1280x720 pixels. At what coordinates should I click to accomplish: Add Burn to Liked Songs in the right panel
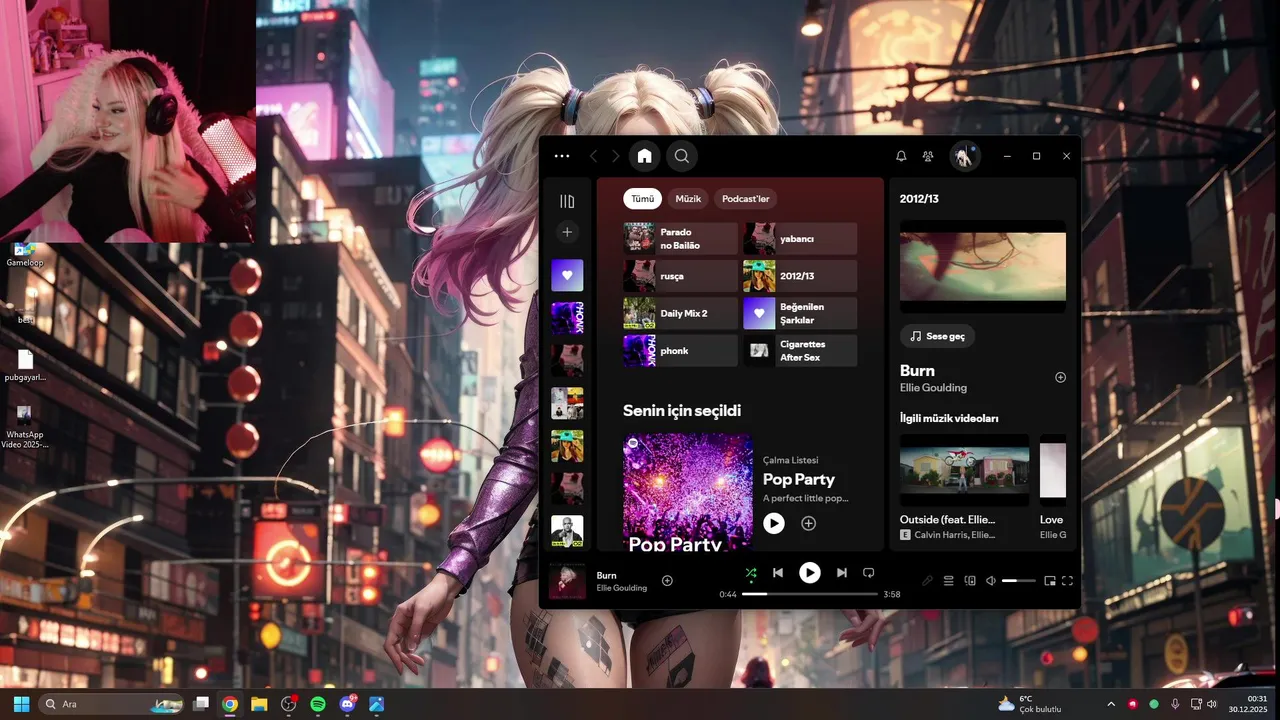point(1060,377)
